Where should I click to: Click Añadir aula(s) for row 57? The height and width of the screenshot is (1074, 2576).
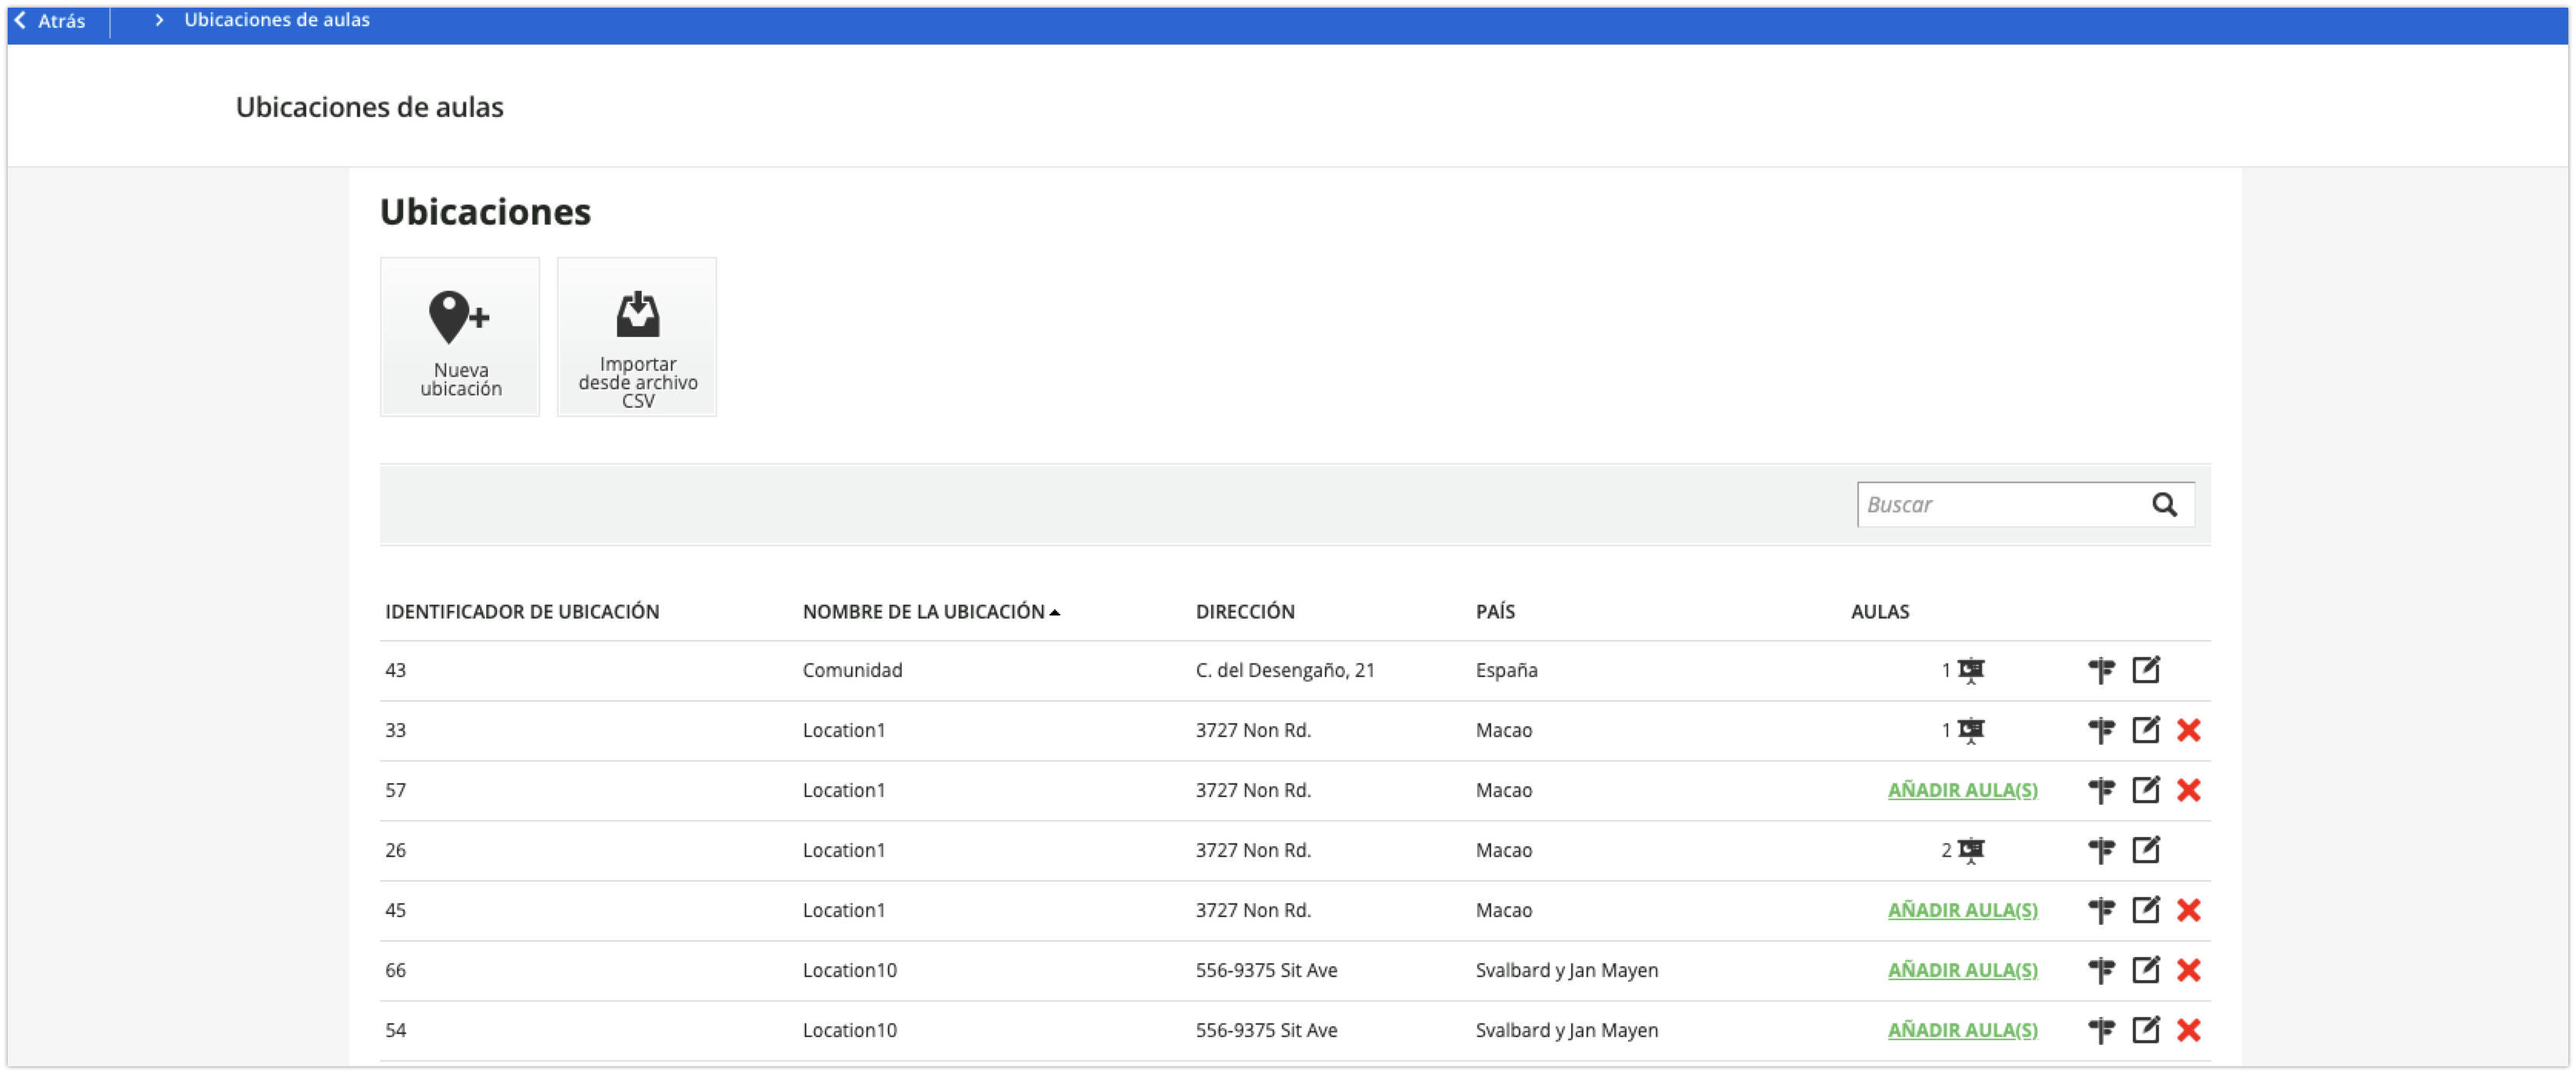(x=1962, y=790)
